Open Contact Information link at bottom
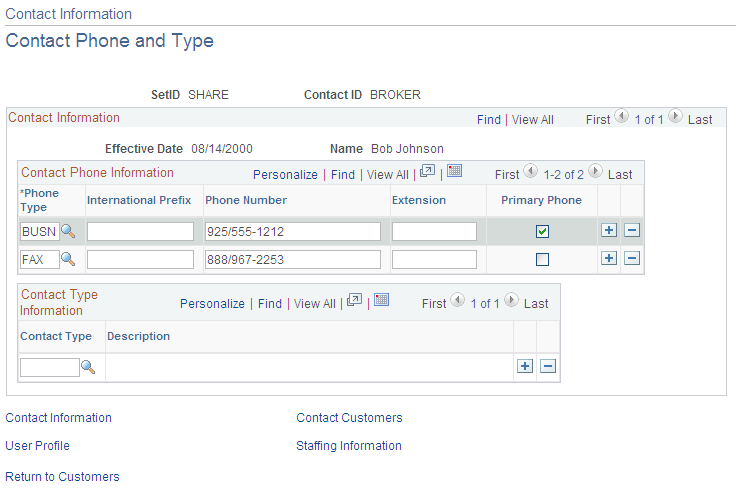 click(59, 418)
